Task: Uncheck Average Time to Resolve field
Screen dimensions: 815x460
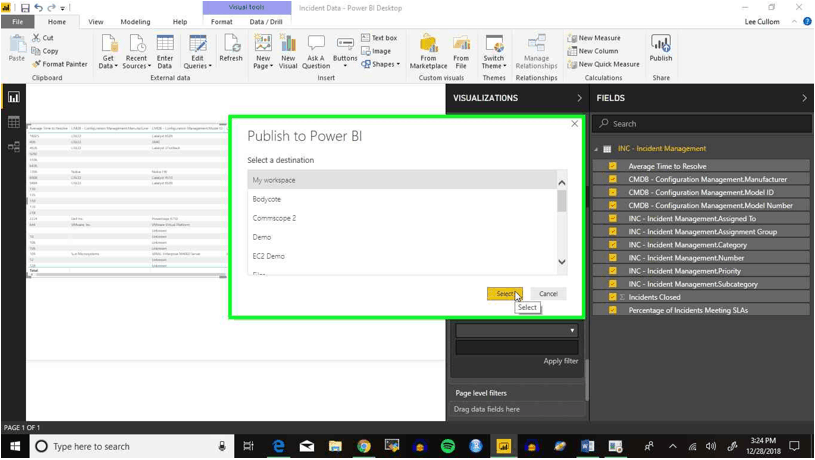Action: click(613, 166)
